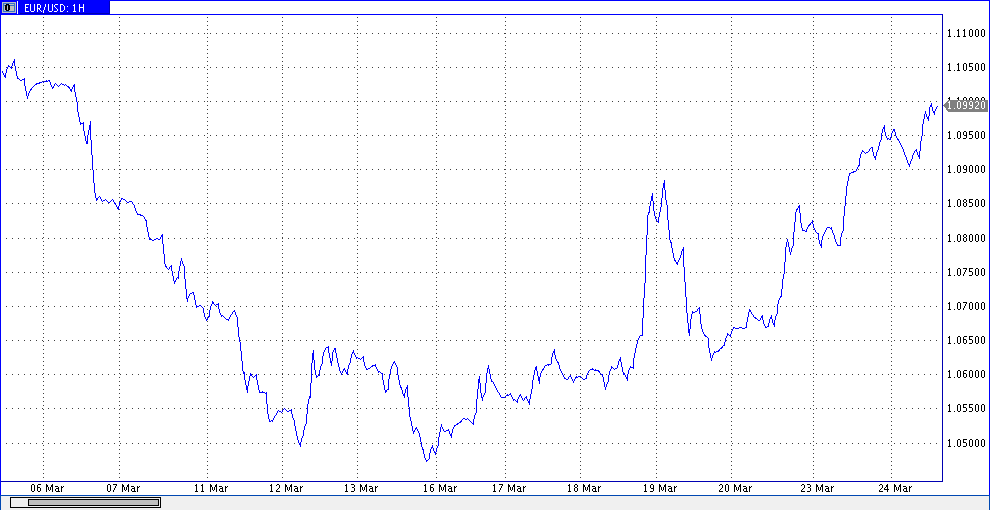Click the current price tag 1.09920
990x510 pixels.
point(967,105)
